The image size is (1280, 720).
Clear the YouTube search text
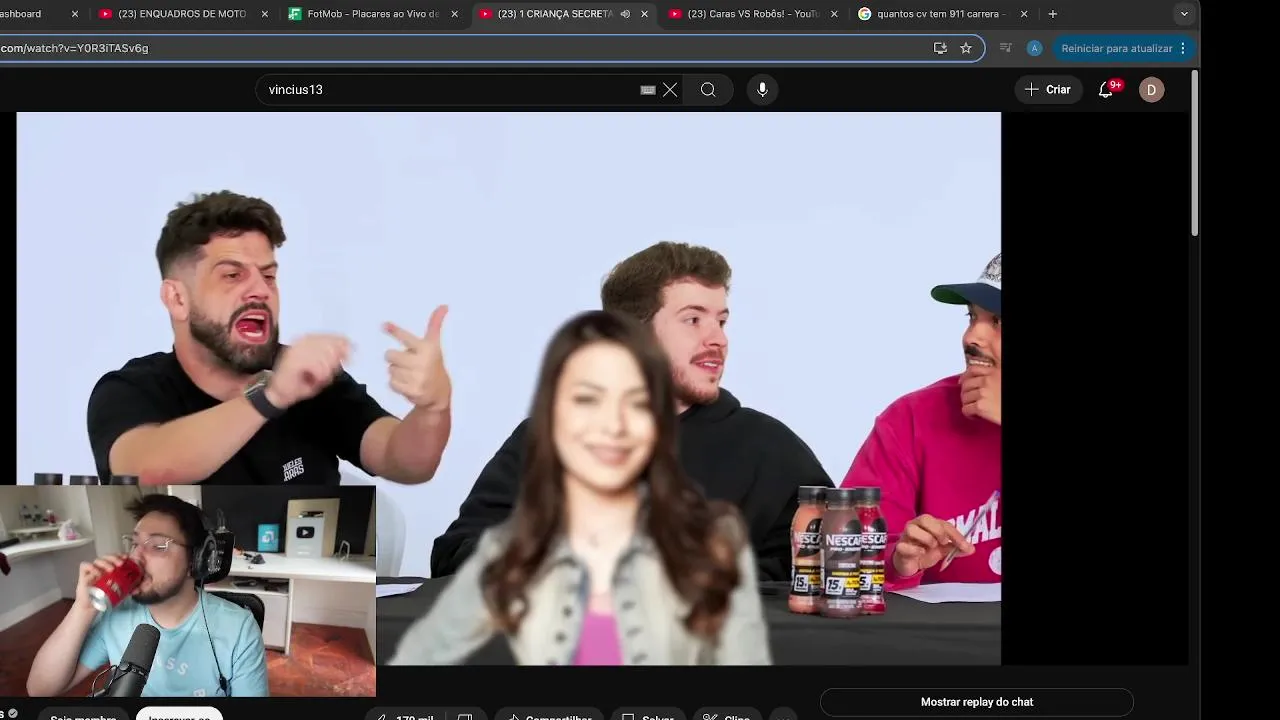coord(670,90)
